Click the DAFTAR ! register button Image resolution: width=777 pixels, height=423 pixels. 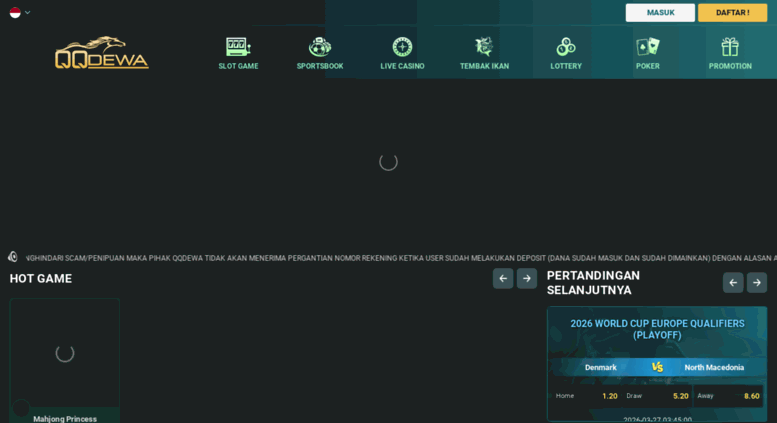click(732, 12)
